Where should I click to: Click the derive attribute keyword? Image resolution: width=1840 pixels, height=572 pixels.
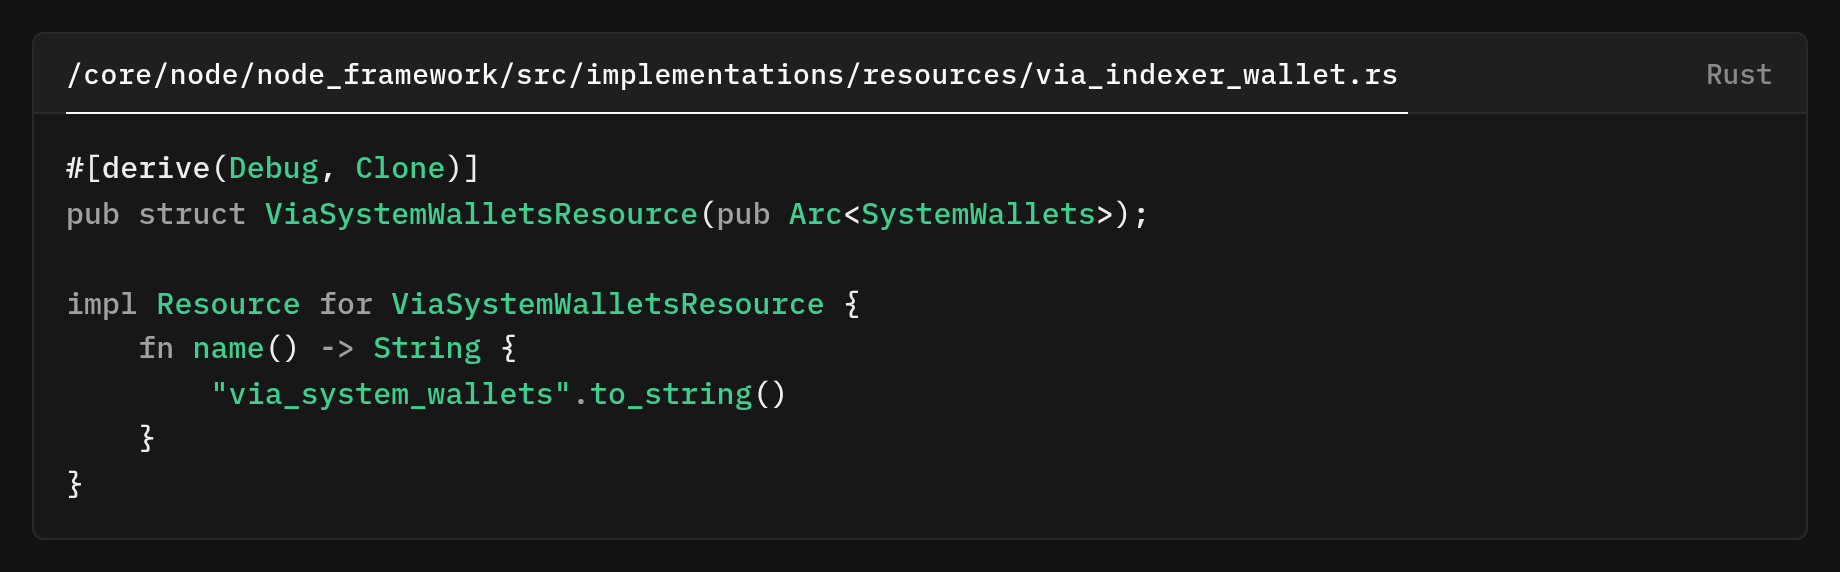[x=156, y=168]
